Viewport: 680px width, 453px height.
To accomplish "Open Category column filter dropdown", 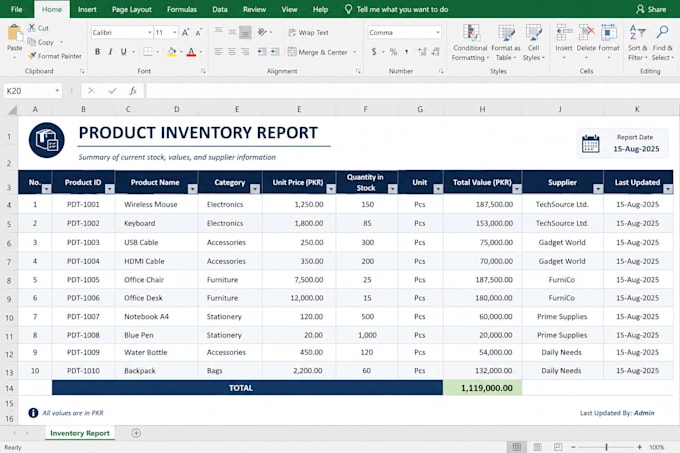I will click(255, 189).
